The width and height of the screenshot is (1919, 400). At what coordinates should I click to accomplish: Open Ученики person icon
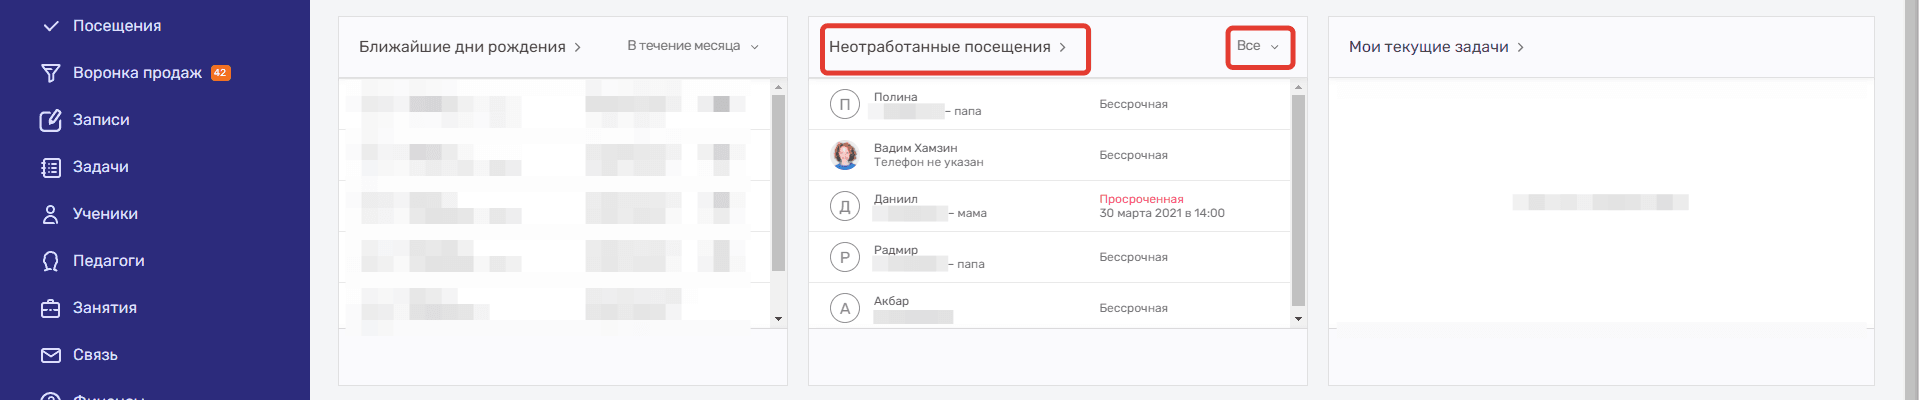coord(50,214)
